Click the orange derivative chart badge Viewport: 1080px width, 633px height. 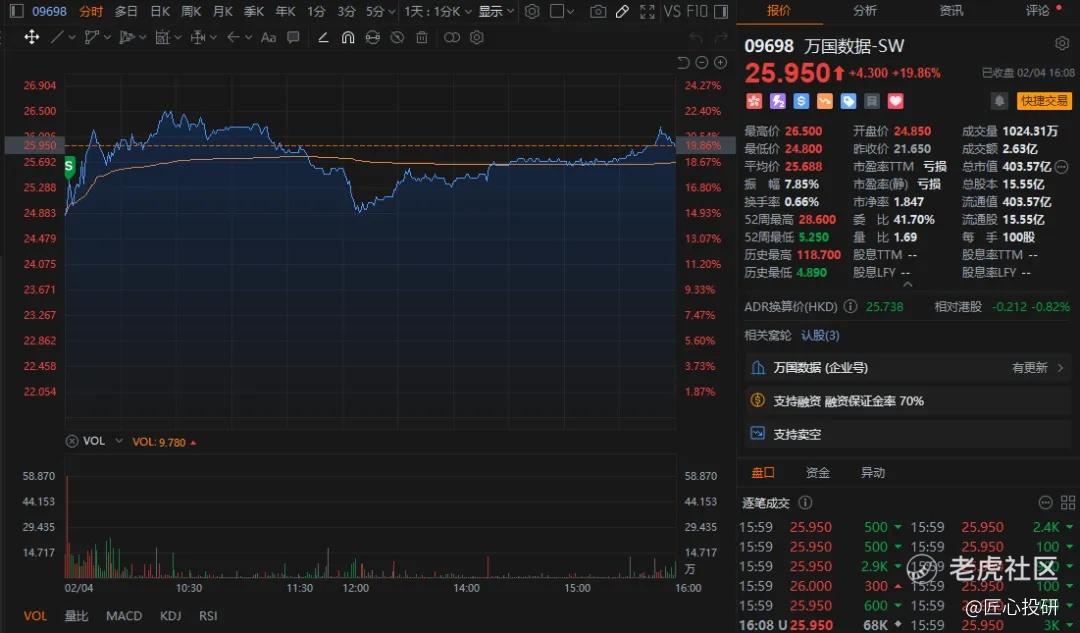(824, 101)
